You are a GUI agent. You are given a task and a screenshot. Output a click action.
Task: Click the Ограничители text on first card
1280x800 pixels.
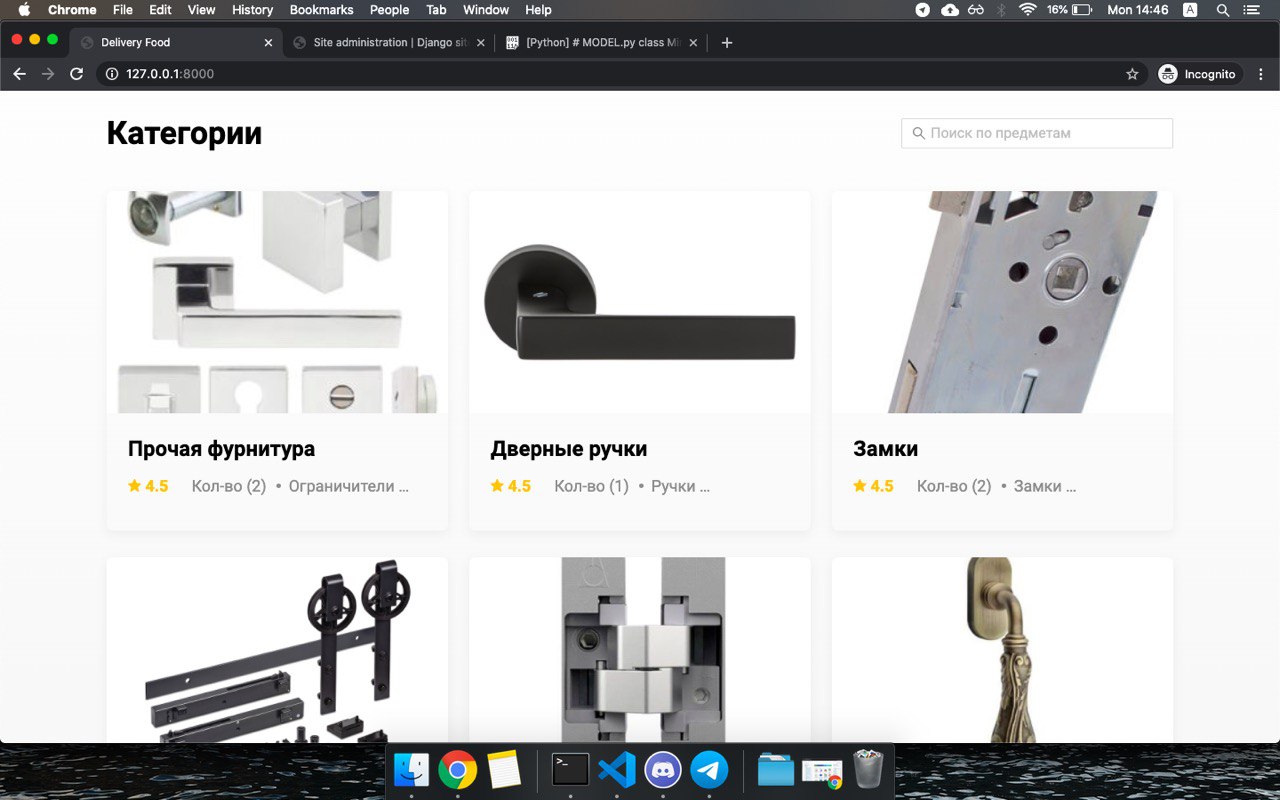click(349, 486)
